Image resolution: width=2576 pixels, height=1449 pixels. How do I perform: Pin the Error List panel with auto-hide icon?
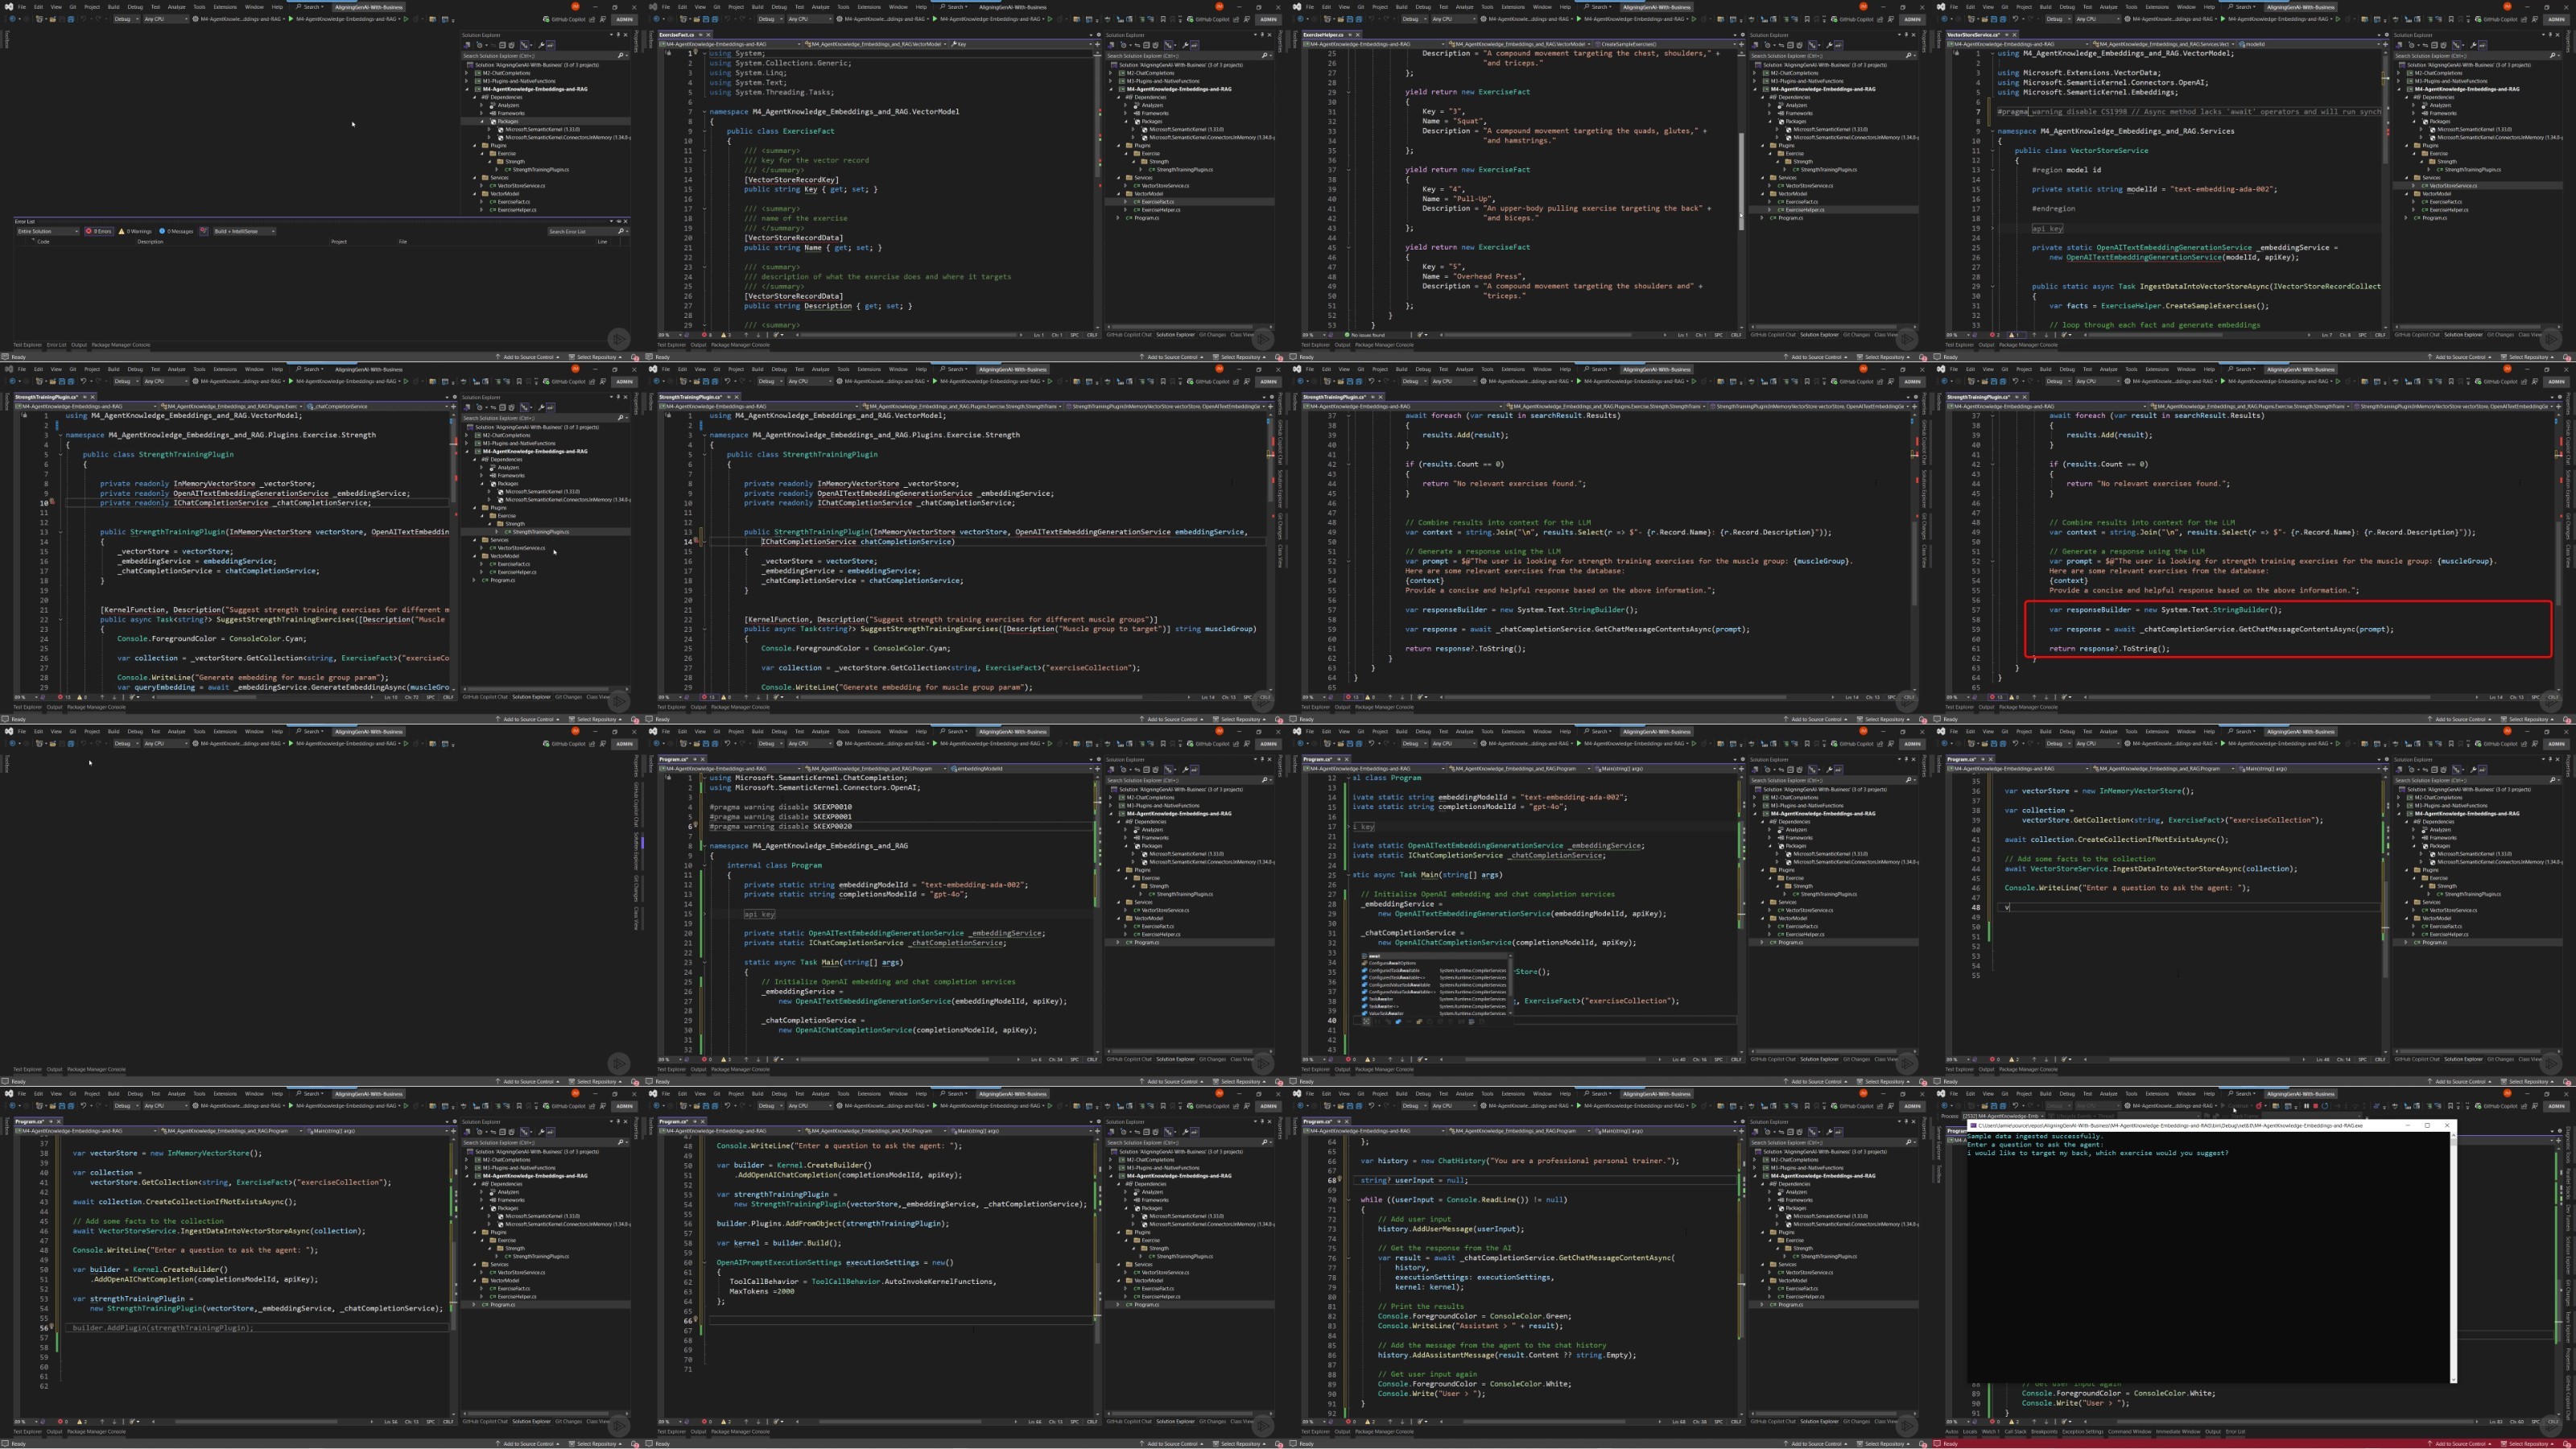pyautogui.click(x=619, y=221)
